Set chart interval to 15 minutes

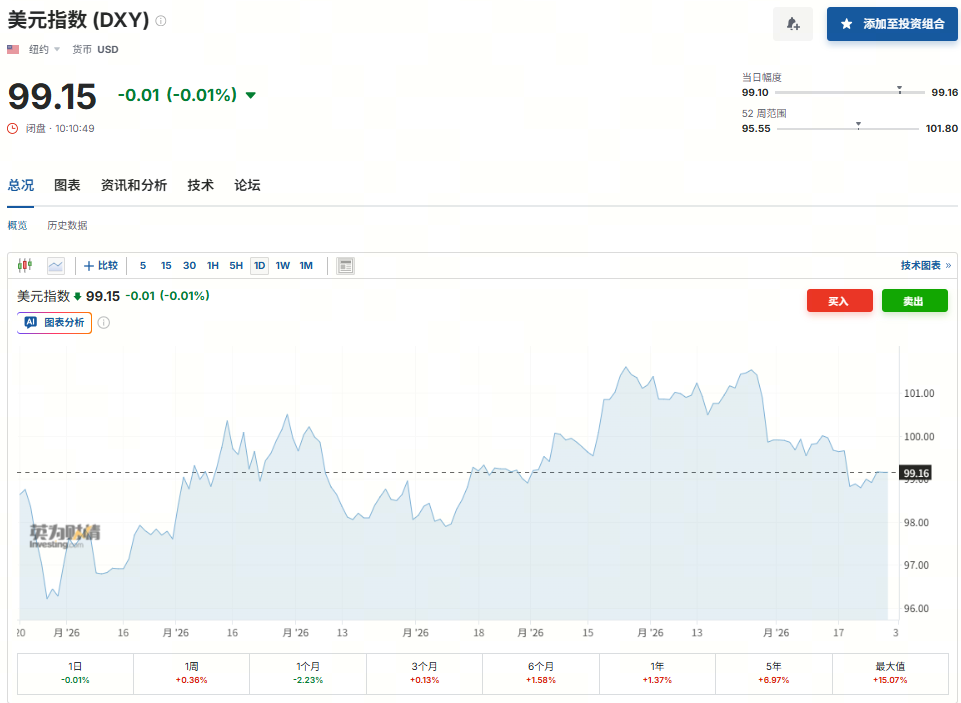[x=166, y=265]
